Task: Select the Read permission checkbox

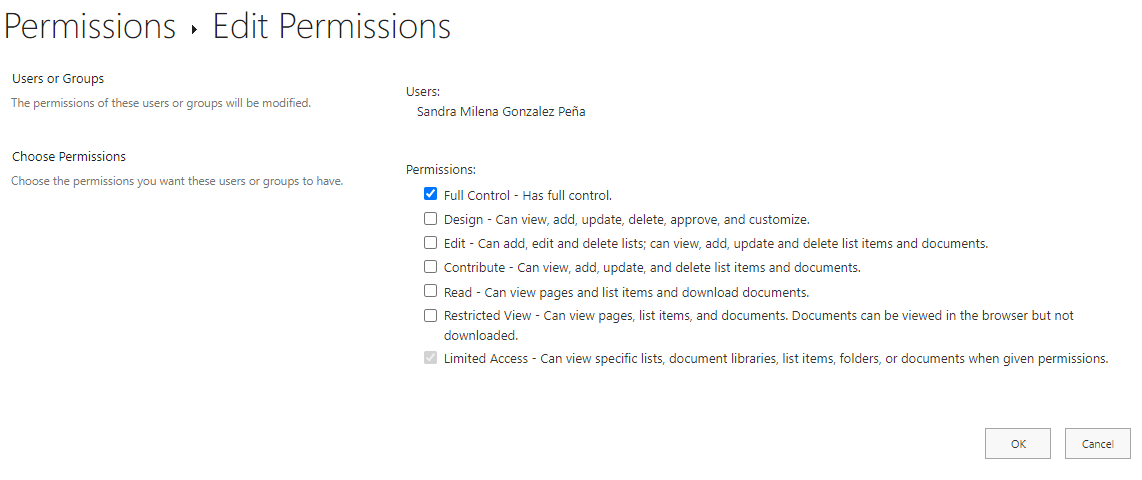Action: (430, 292)
